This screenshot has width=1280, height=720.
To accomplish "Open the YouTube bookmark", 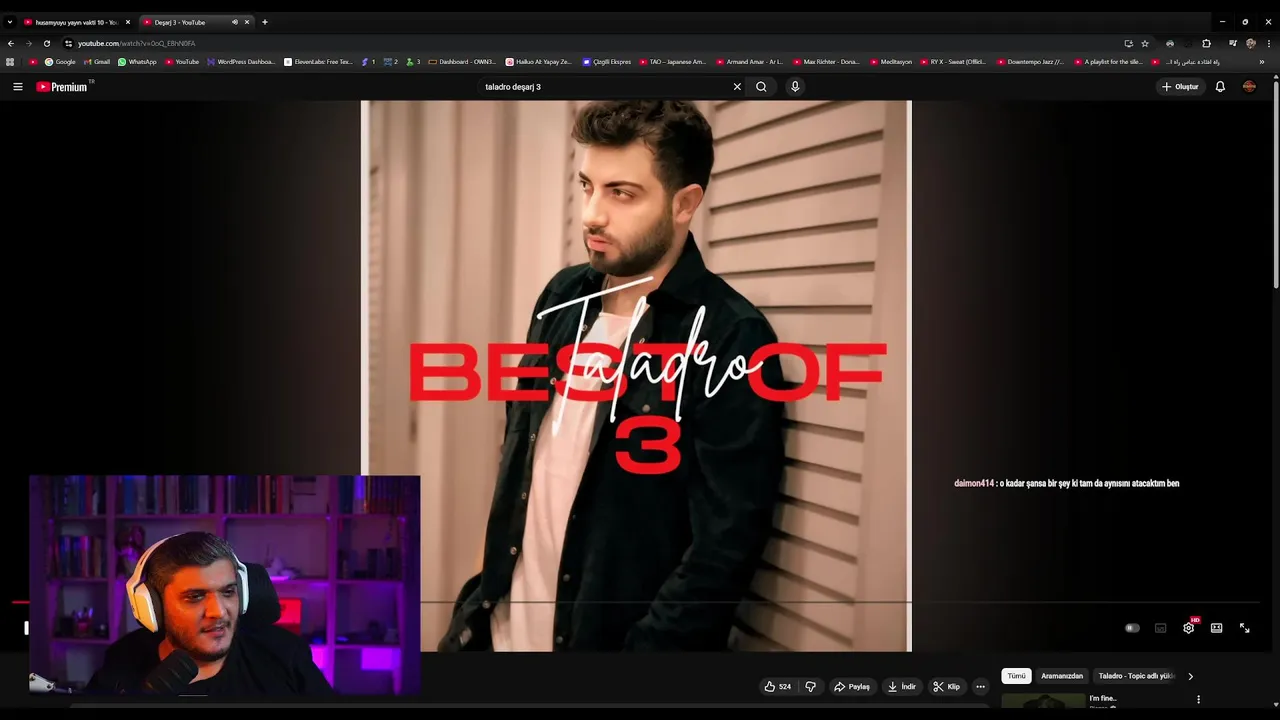I will click(182, 62).
